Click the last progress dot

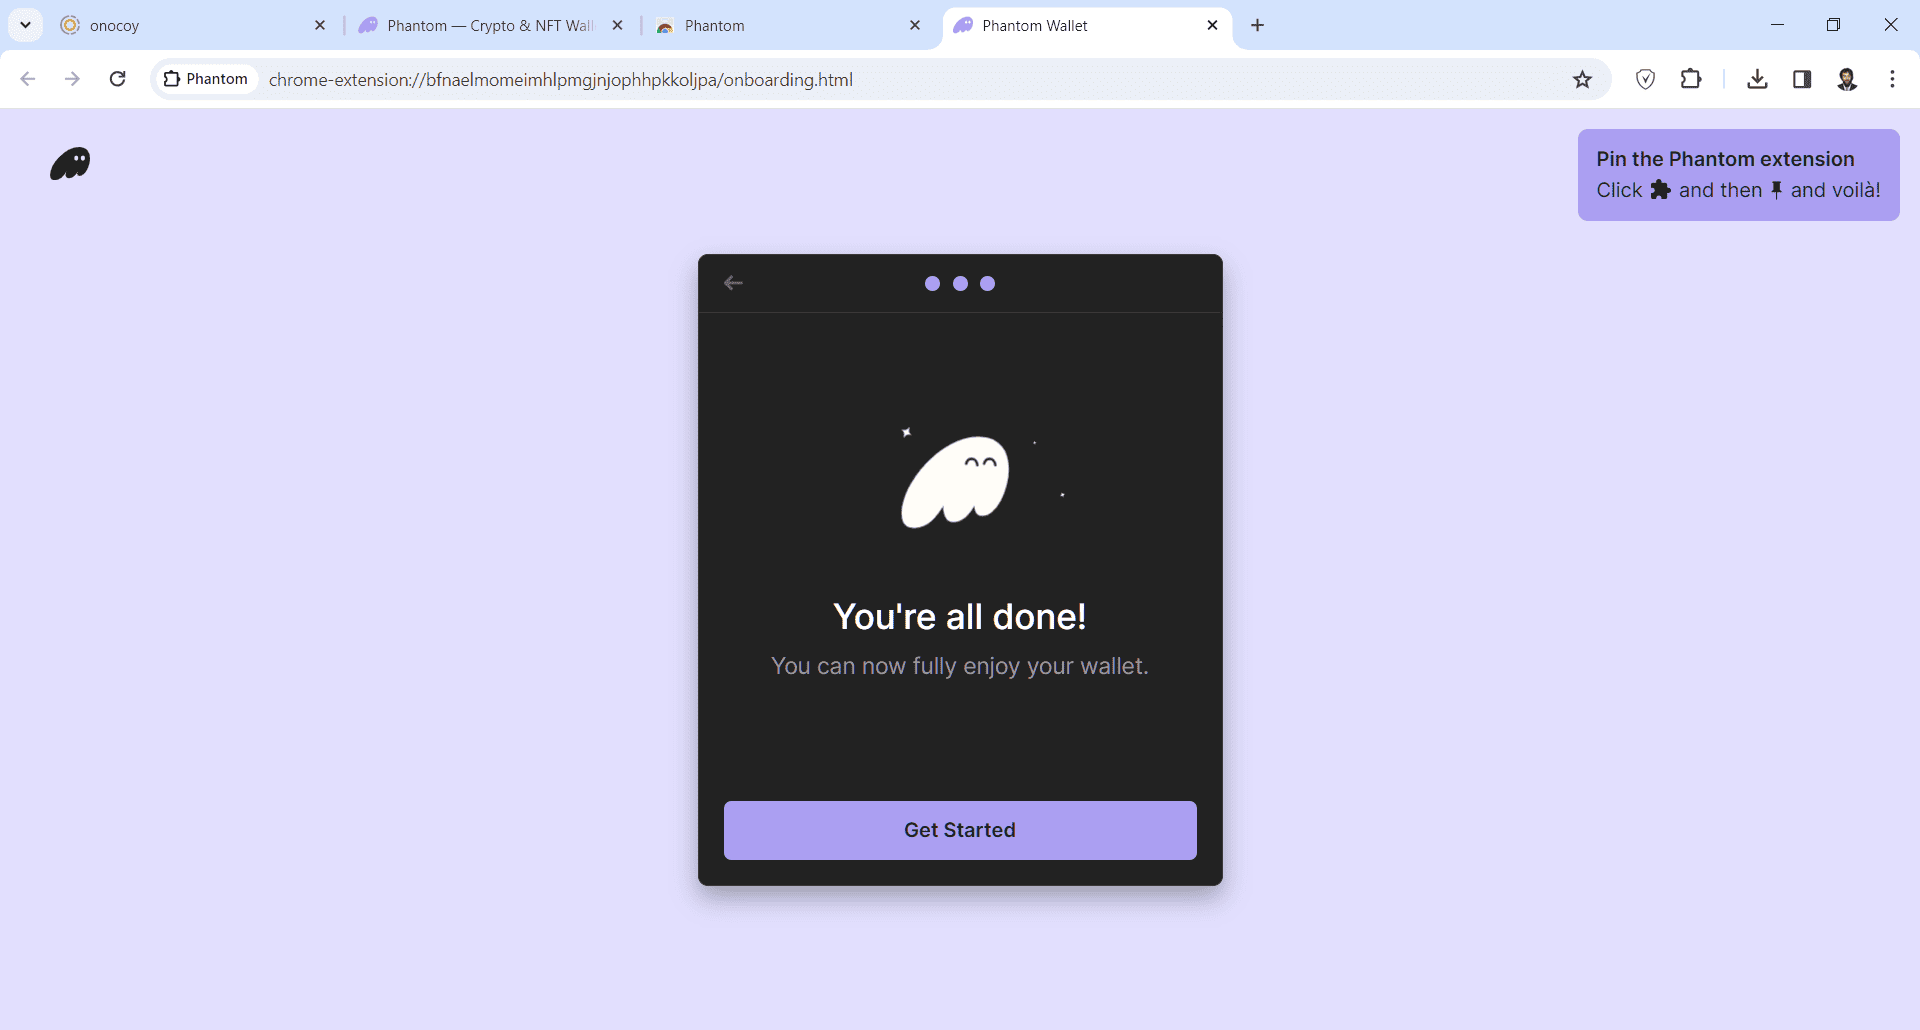pyautogui.click(x=987, y=284)
